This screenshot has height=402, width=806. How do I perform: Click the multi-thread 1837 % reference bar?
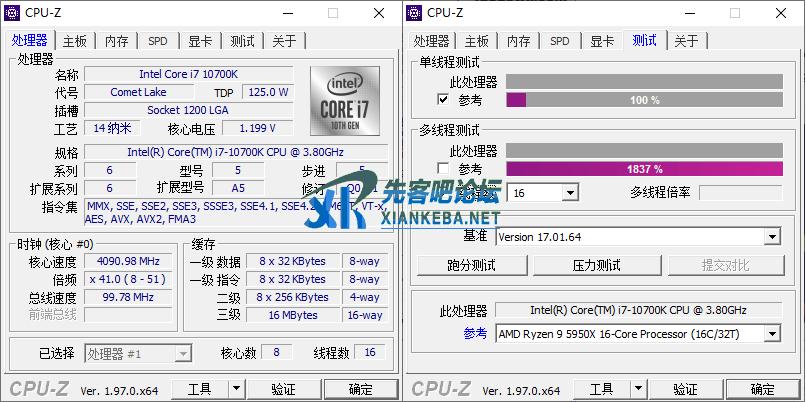[644, 169]
